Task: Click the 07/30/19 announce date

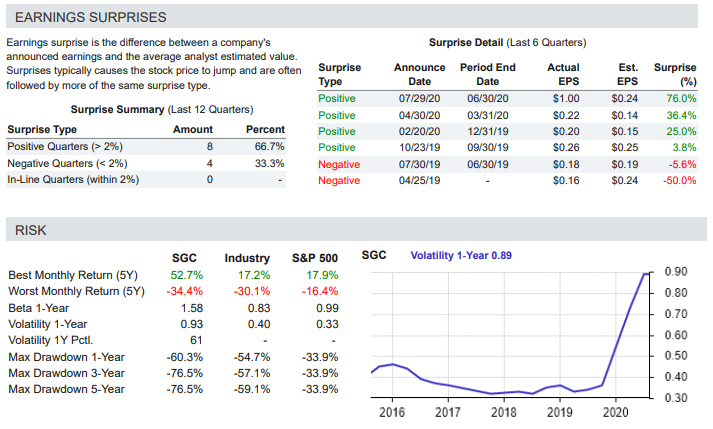Action: pyautogui.click(x=419, y=164)
